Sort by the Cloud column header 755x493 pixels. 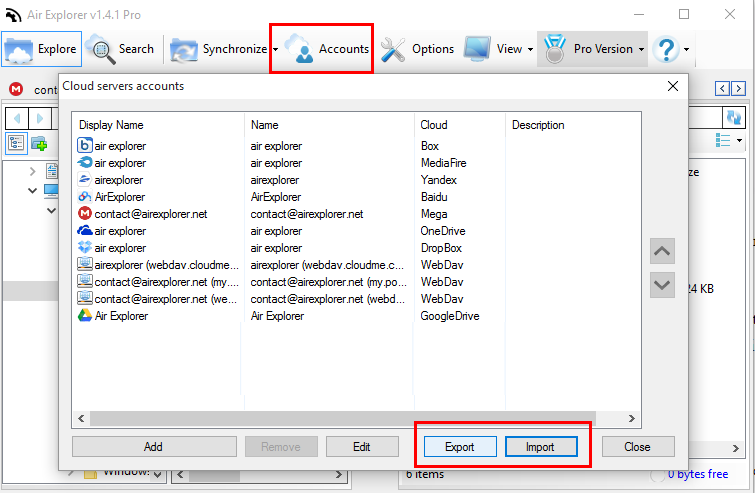460,125
